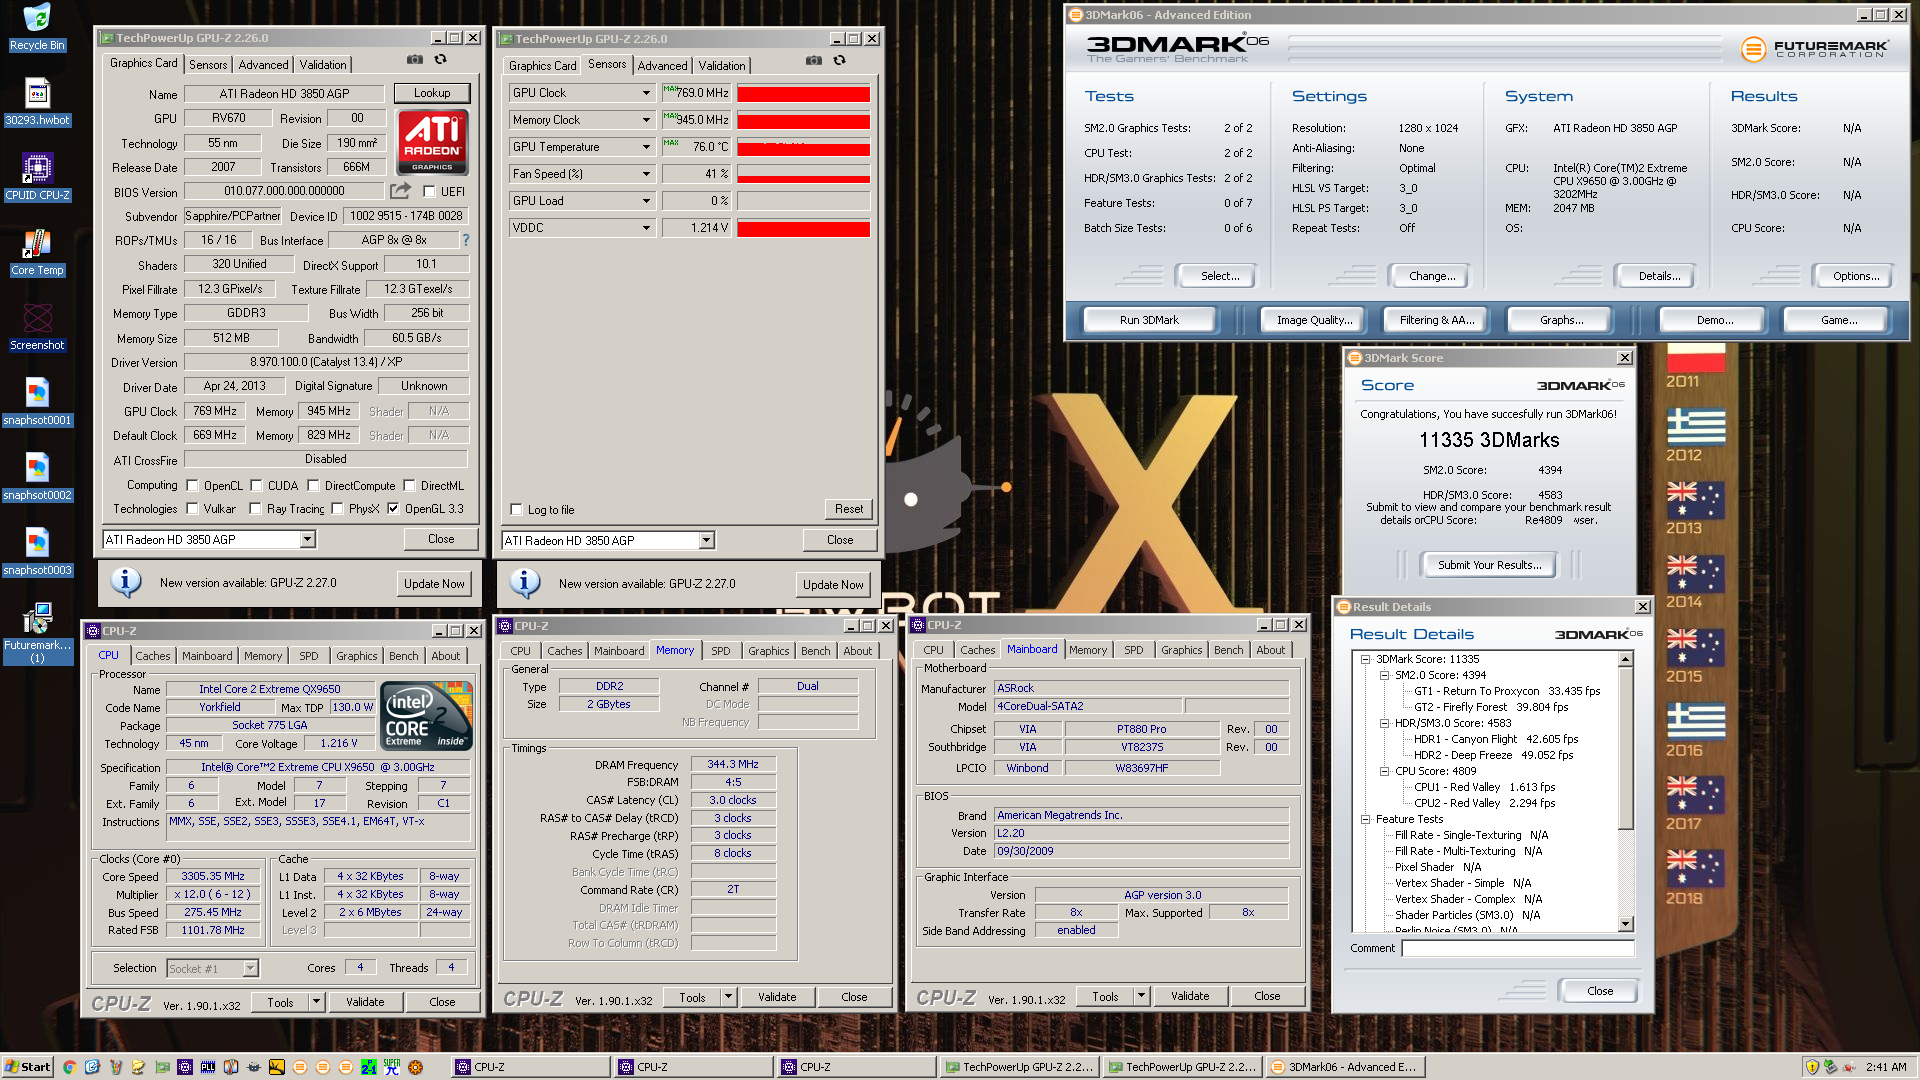This screenshot has height=1080, width=1920.
Task: Open Bench tab in middle CPU-Z window
Action: (x=815, y=651)
